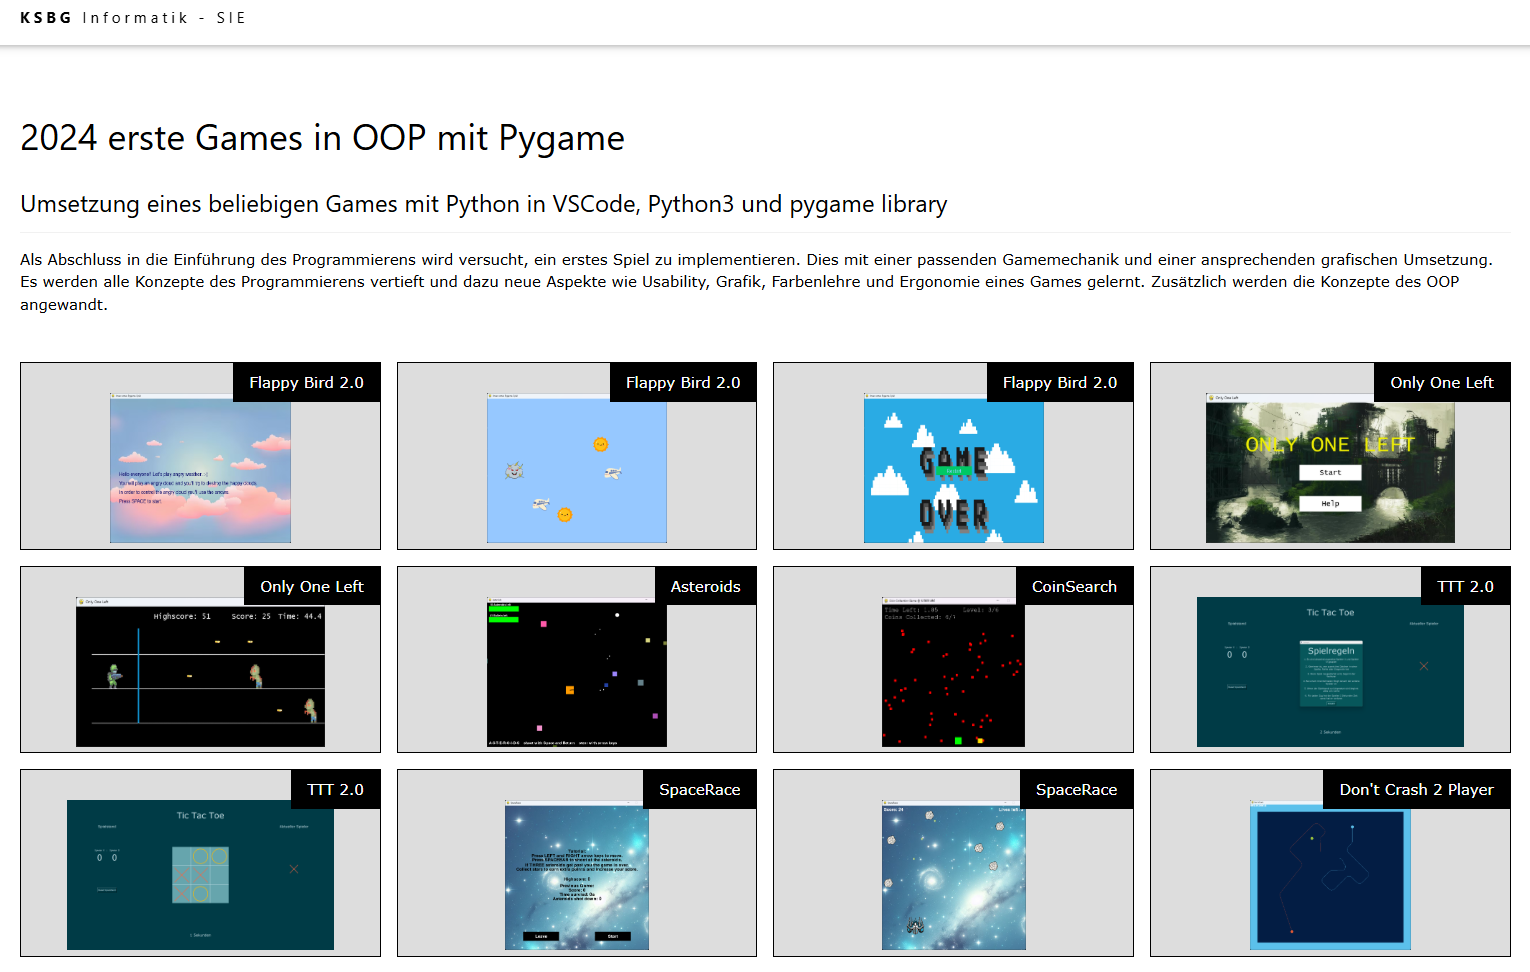
Task: Open the Only One Left title-screen thumbnail
Action: pos(1330,456)
